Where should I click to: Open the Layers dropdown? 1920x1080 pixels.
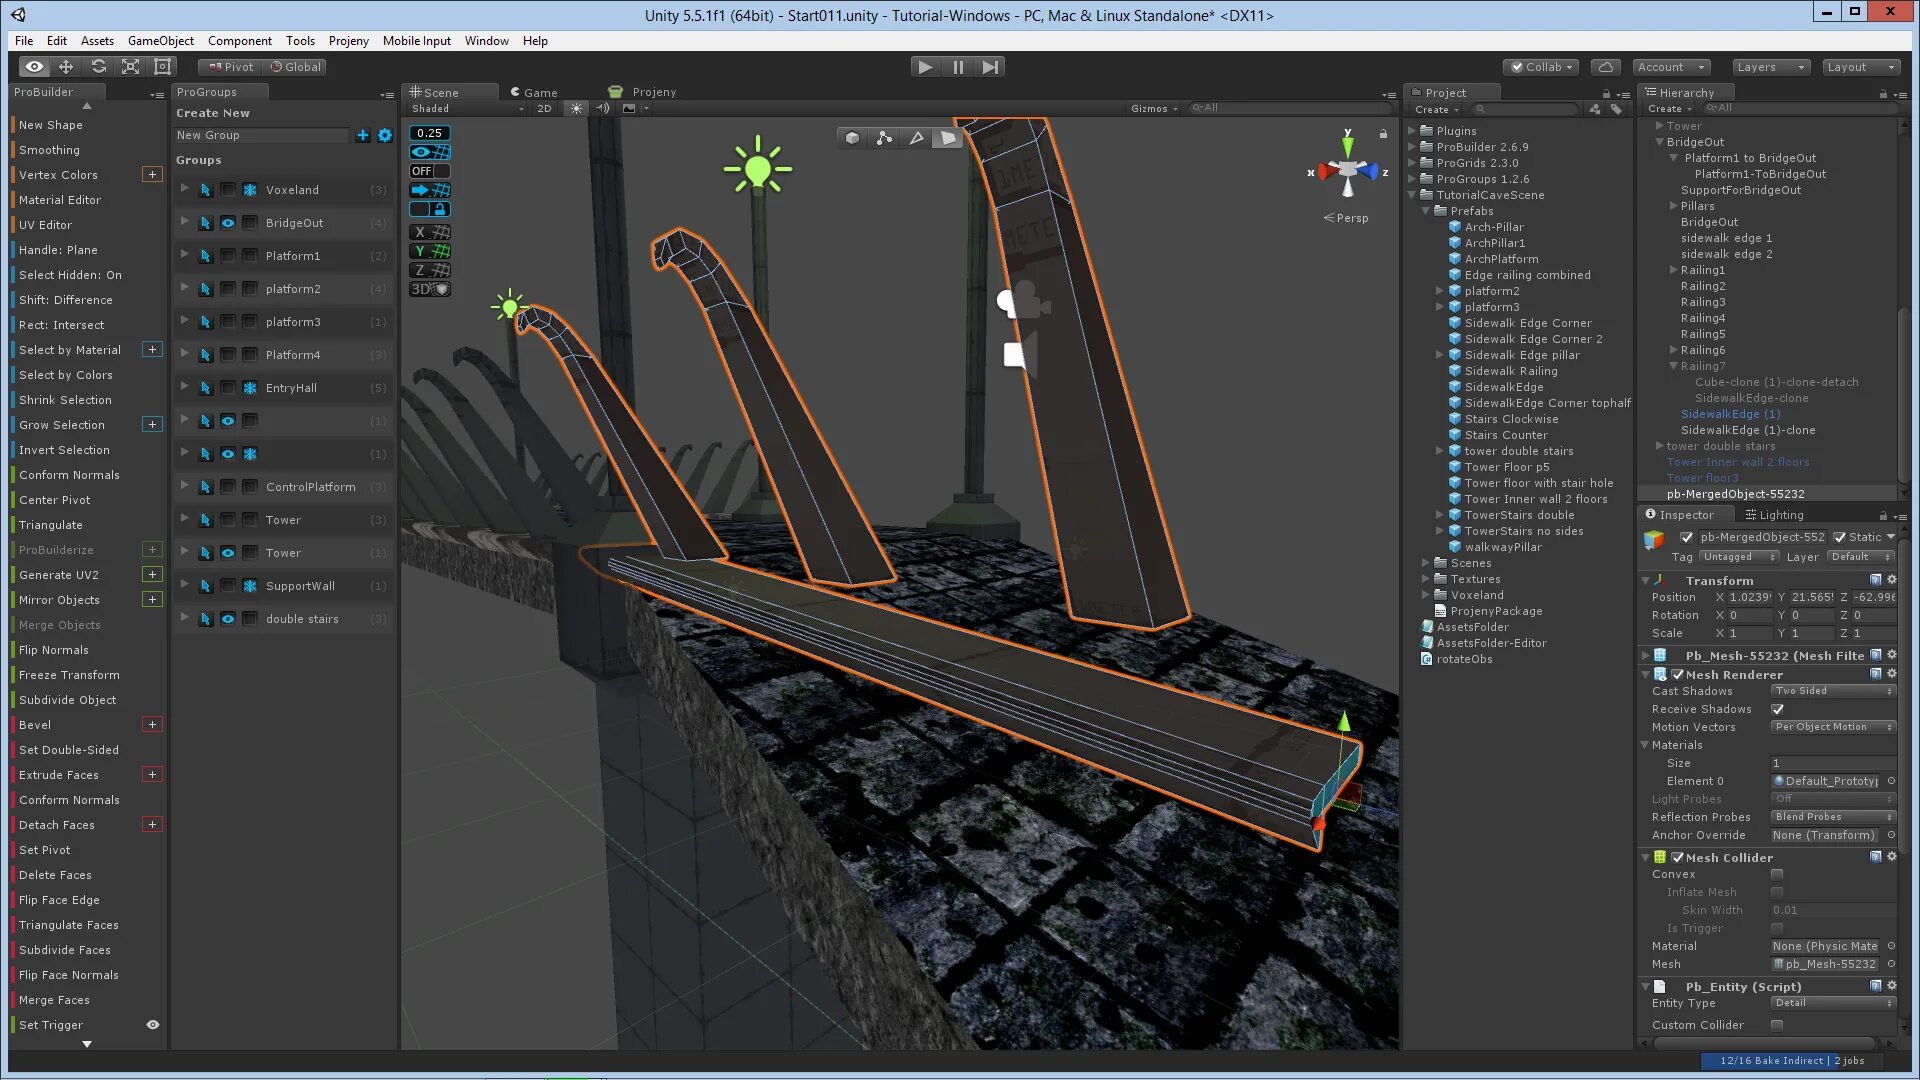[1770, 67]
